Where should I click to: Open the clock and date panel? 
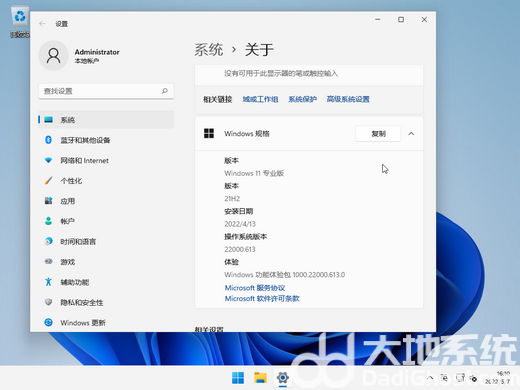click(497, 378)
